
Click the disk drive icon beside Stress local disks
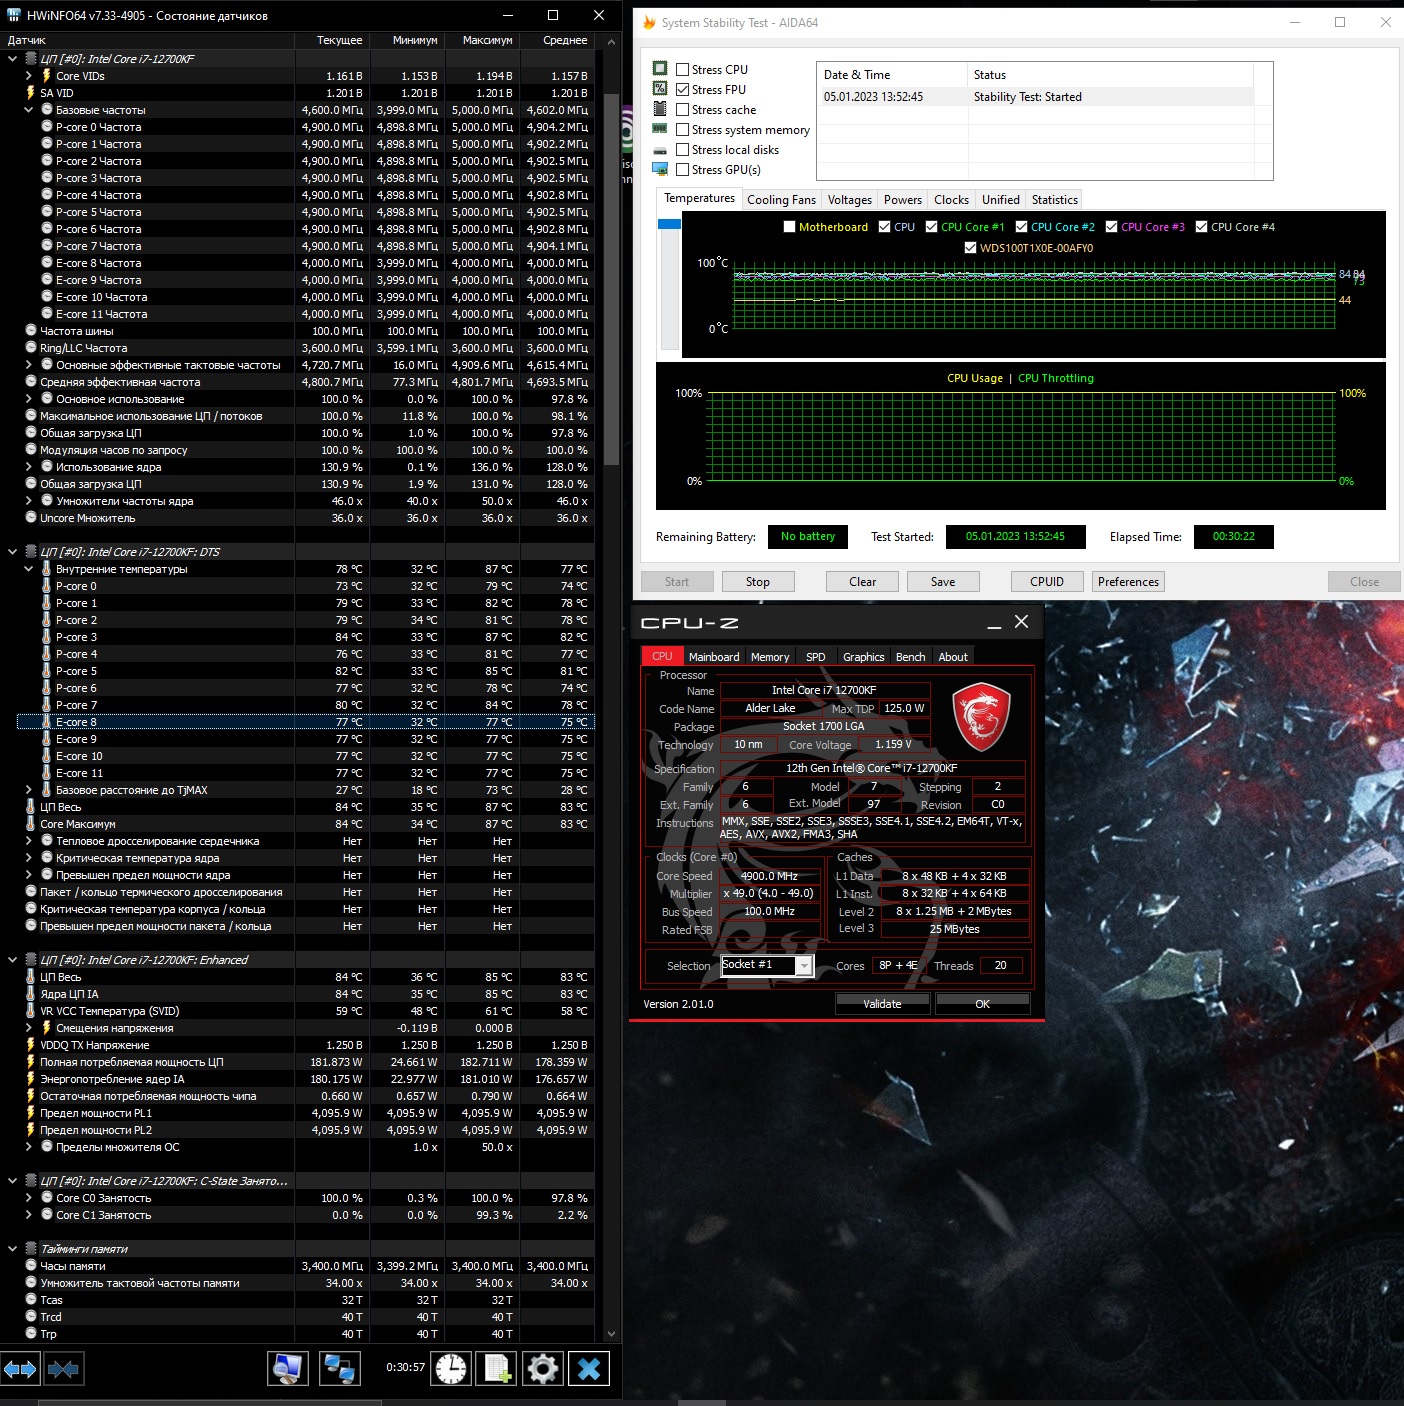pos(660,150)
